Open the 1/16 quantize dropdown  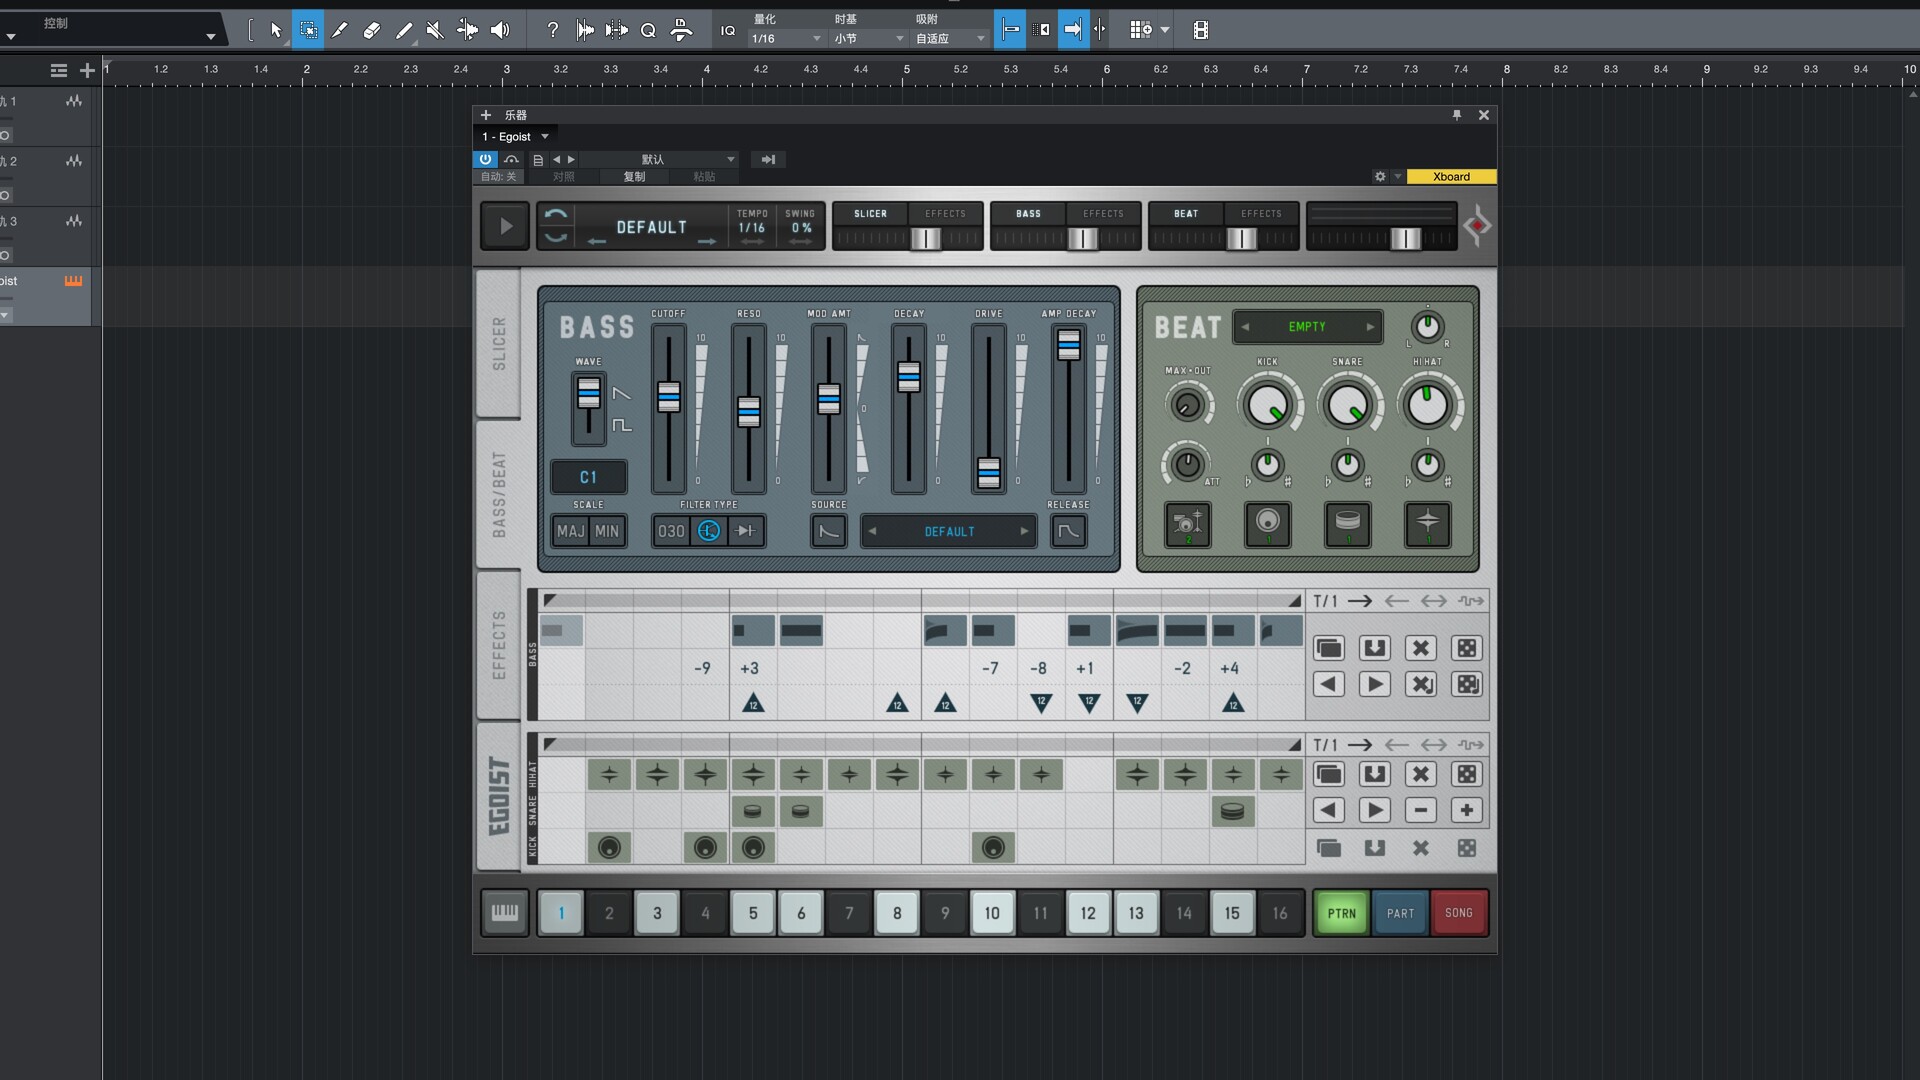pos(787,39)
